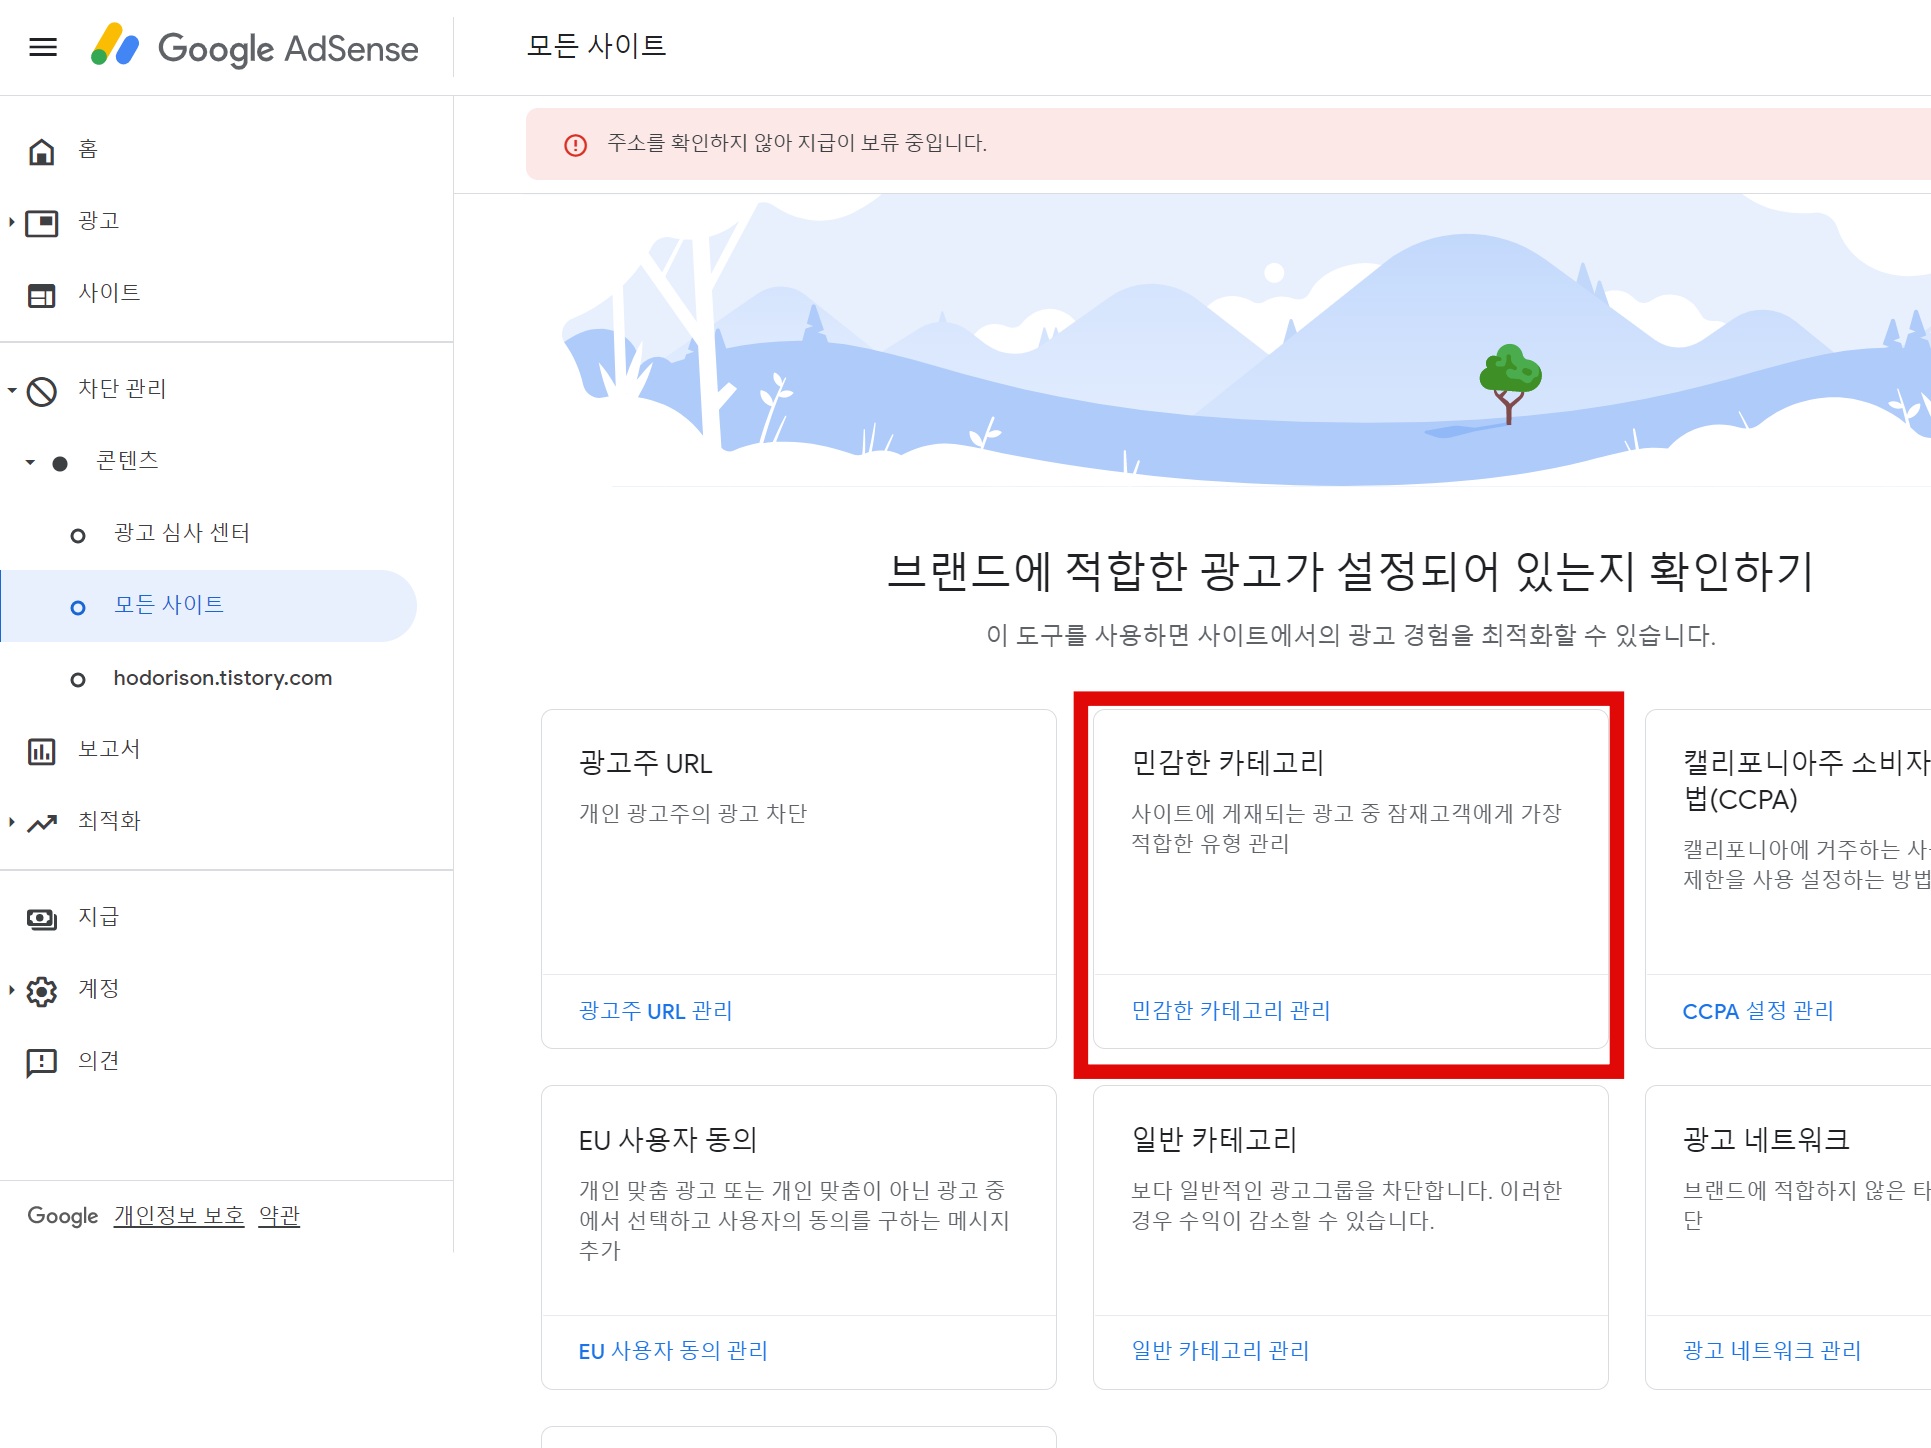
Task: Click the 광고 ads icon in sidebar
Action: point(41,223)
